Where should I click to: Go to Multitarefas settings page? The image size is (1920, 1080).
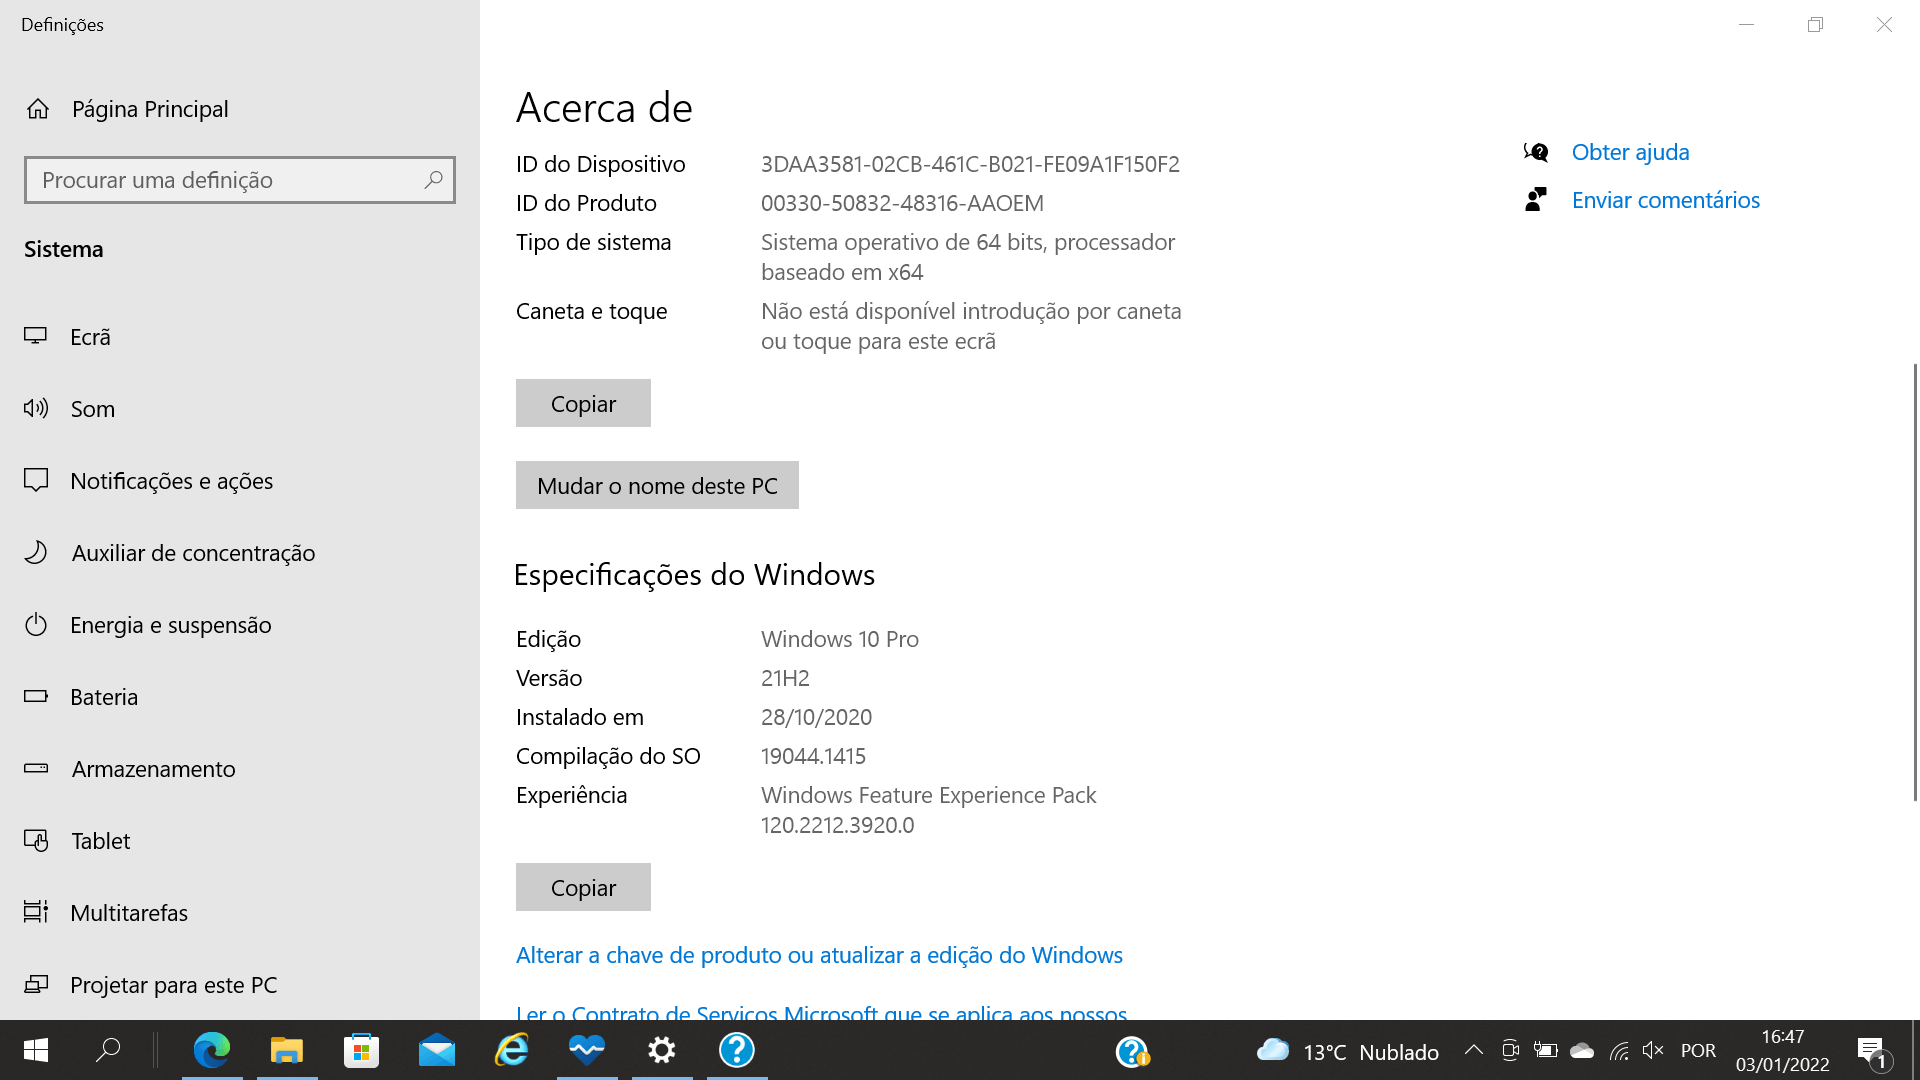tap(129, 913)
